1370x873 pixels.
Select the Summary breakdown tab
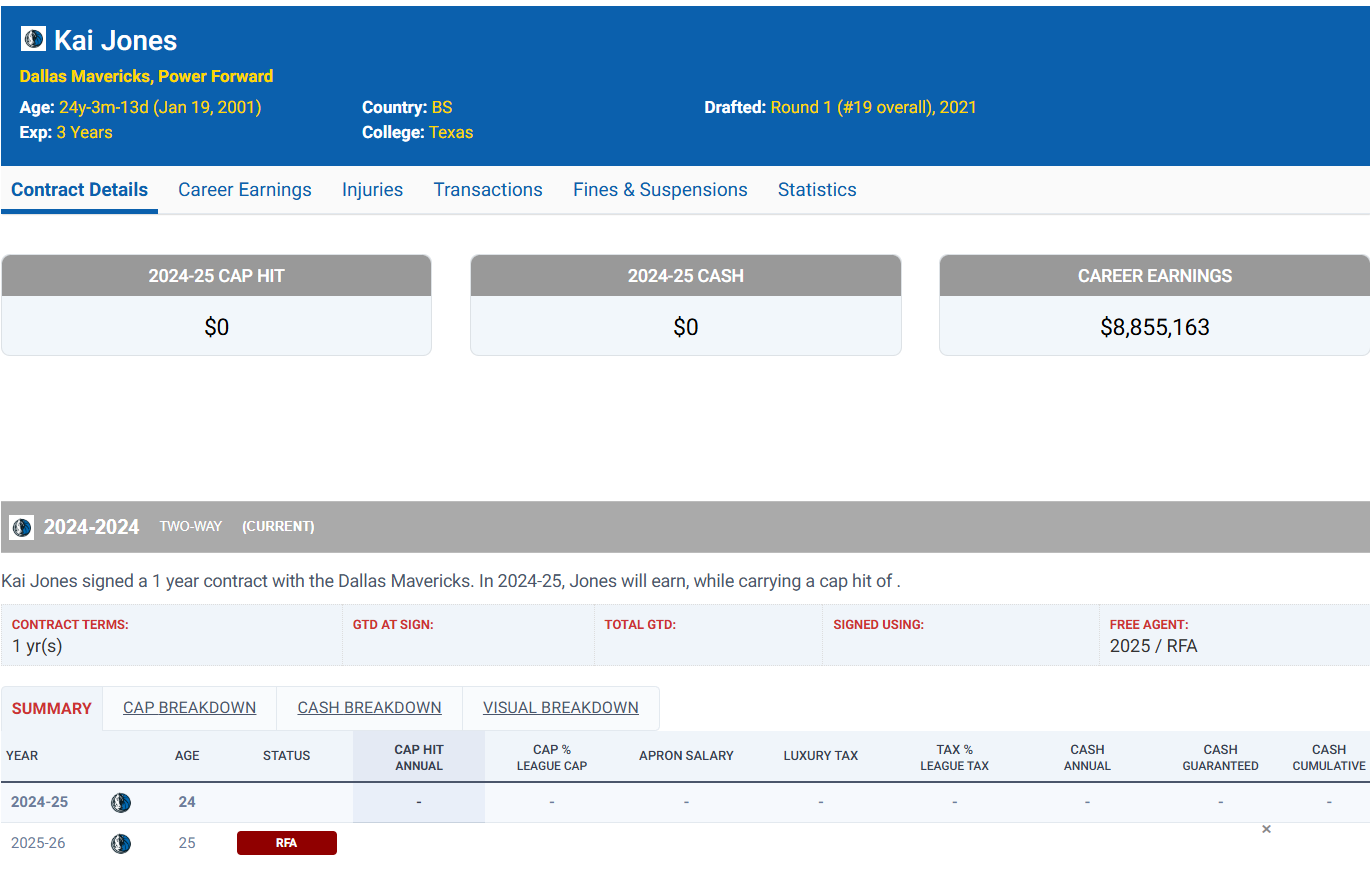tap(52, 708)
